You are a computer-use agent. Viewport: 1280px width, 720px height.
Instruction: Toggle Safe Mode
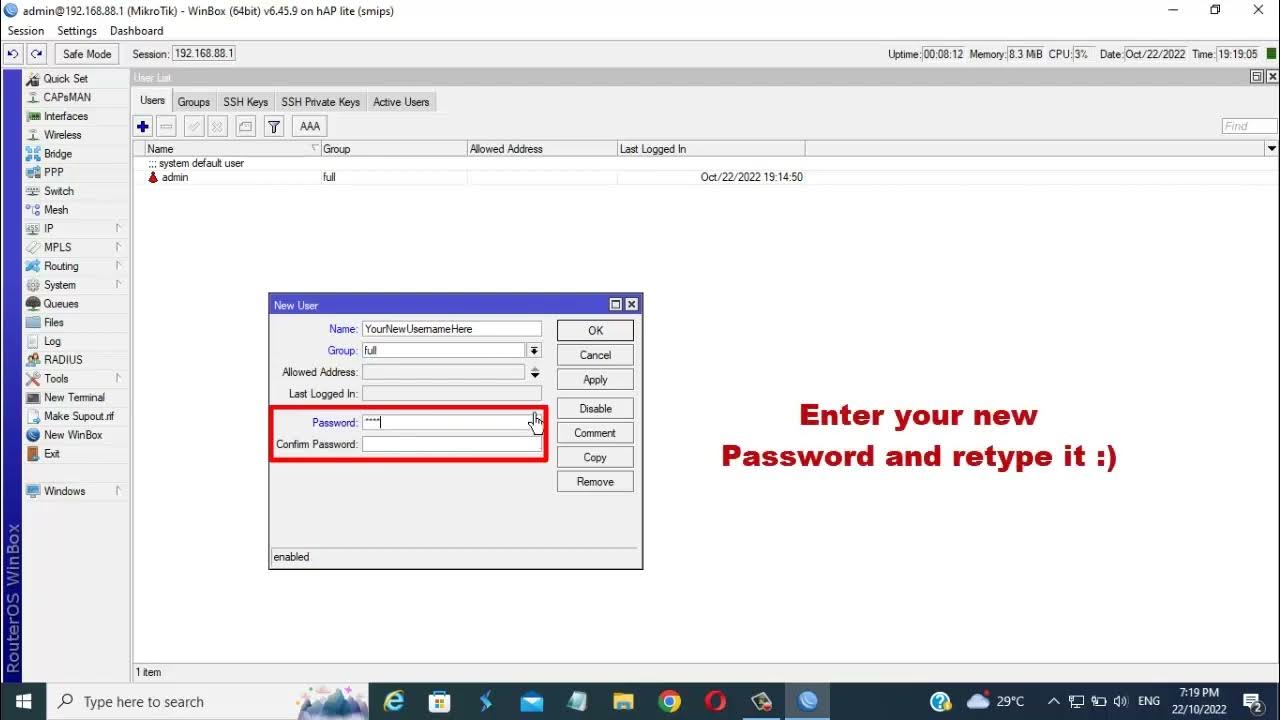(x=87, y=54)
